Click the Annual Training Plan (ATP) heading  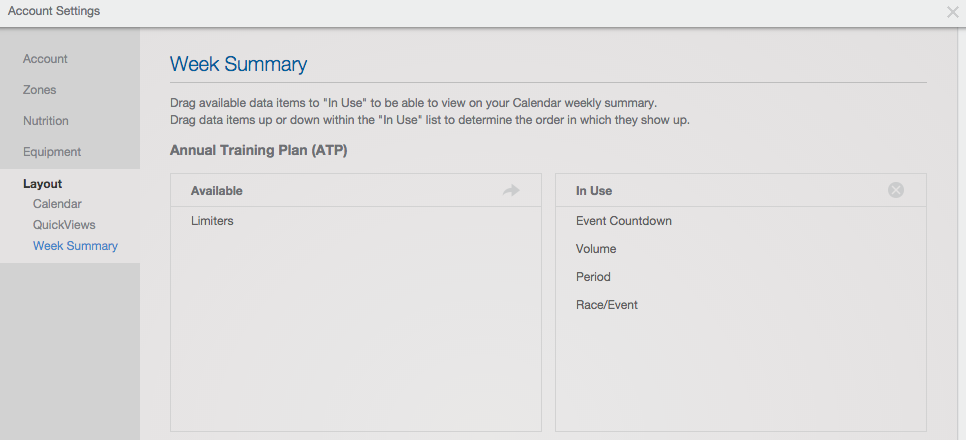click(259, 151)
